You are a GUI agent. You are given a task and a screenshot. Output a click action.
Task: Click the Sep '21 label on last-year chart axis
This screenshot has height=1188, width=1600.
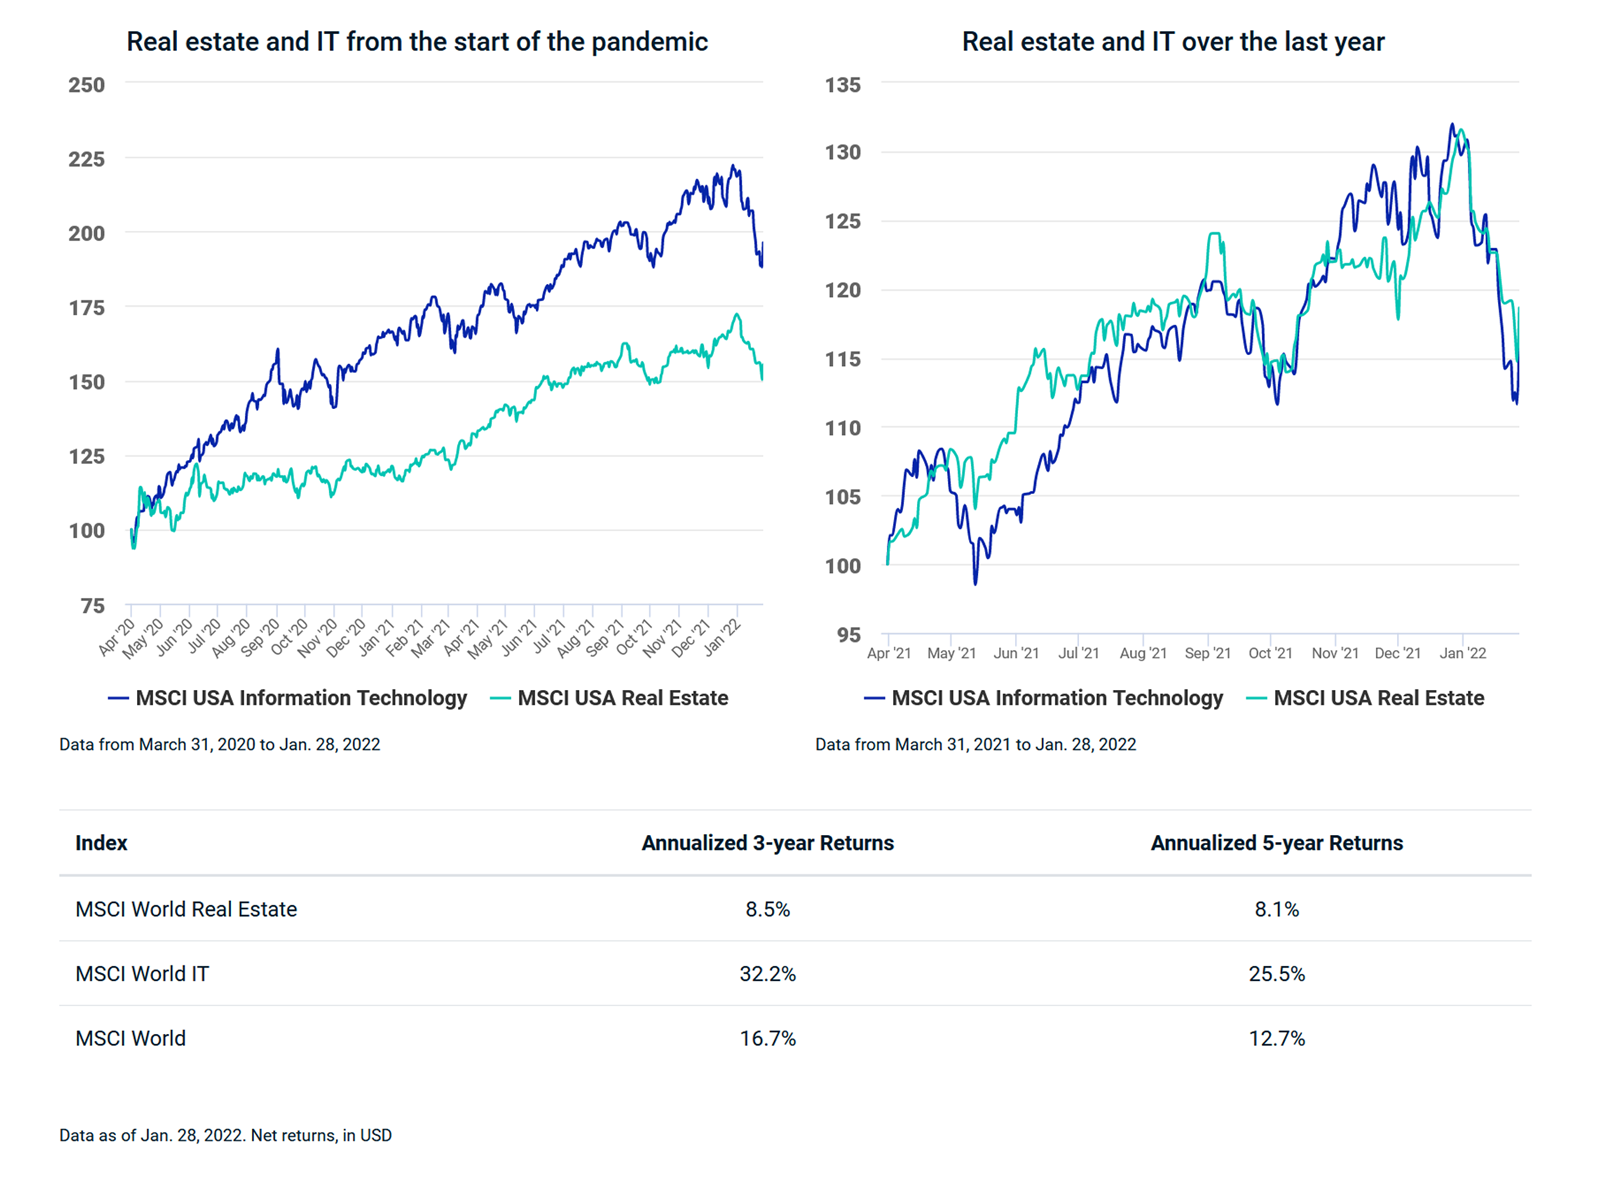(x=1207, y=653)
